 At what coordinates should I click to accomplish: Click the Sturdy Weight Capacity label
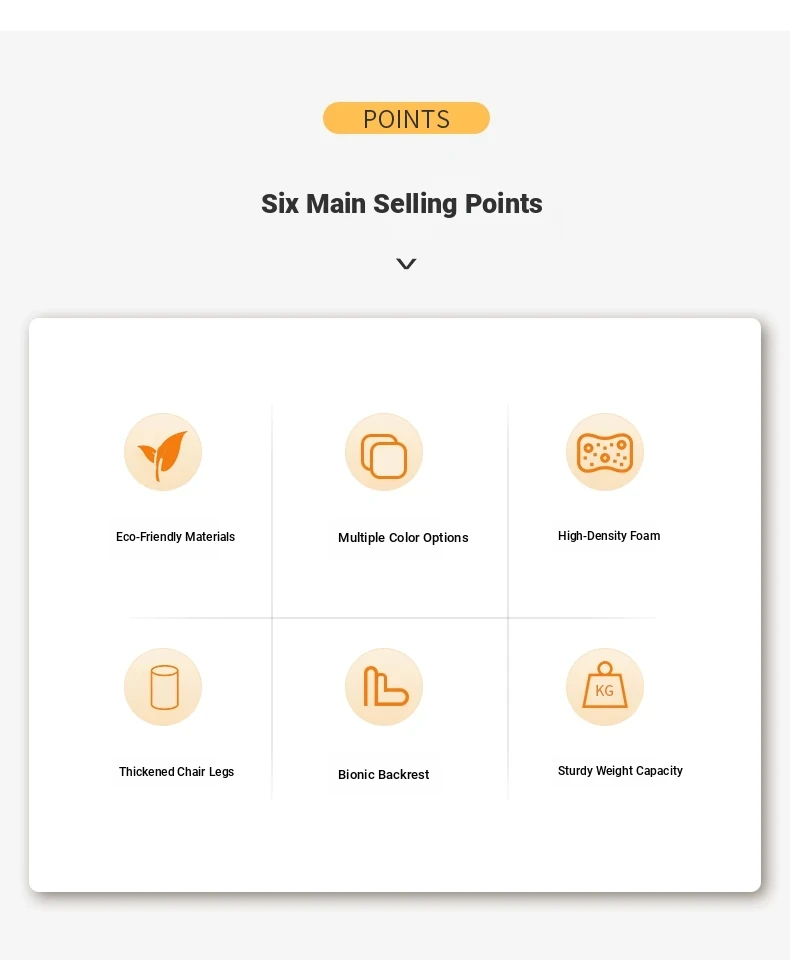[x=620, y=770]
